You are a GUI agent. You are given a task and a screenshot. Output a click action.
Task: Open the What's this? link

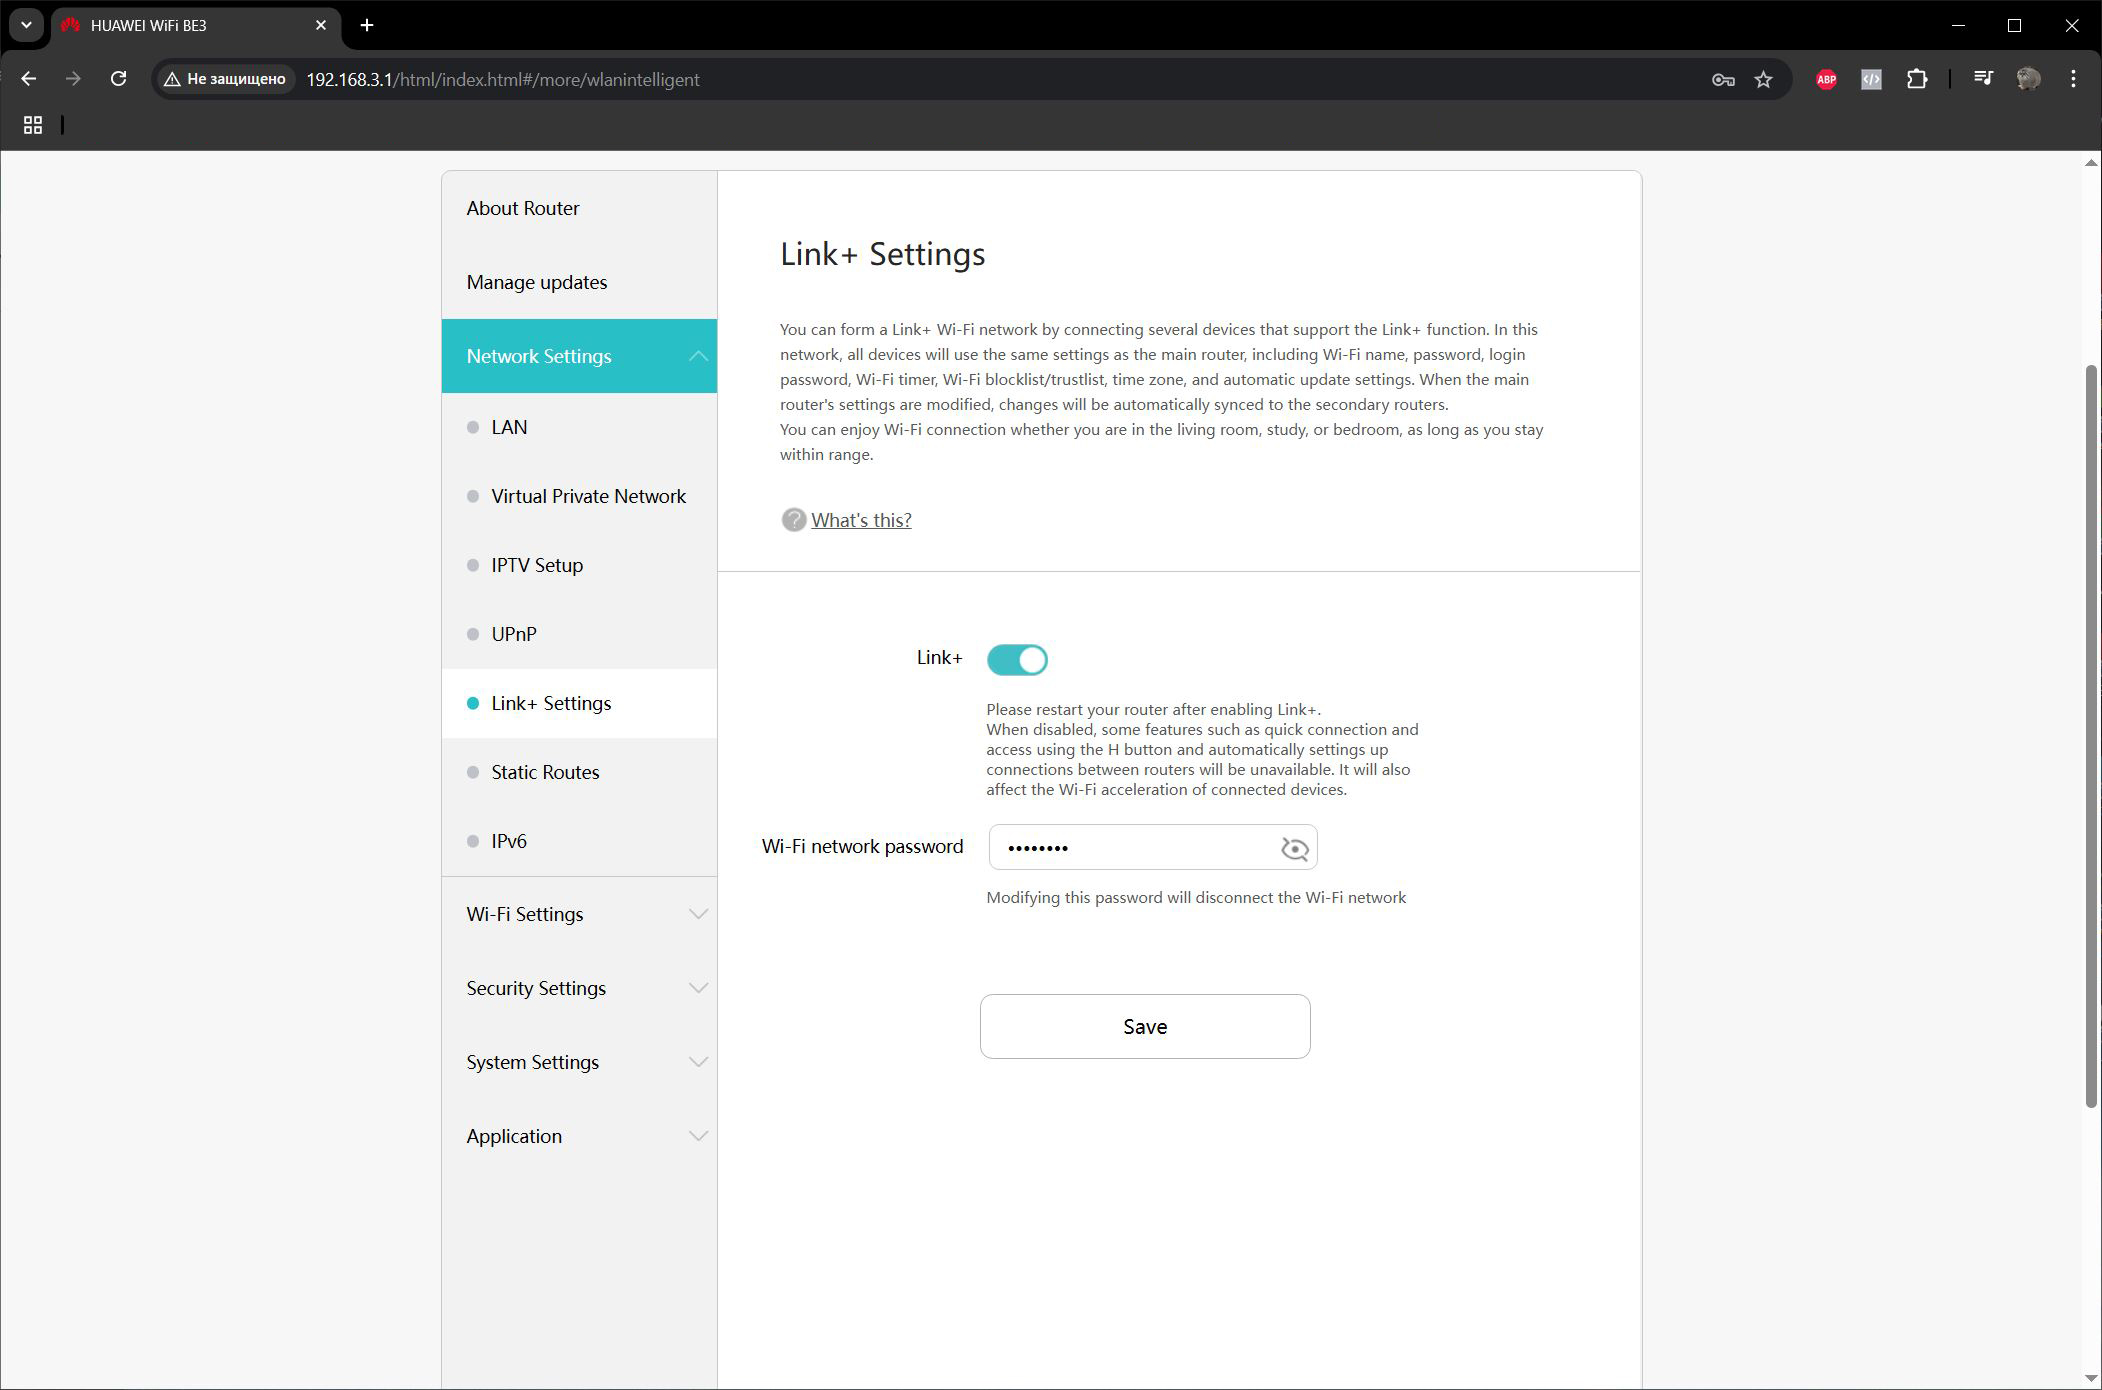(861, 520)
